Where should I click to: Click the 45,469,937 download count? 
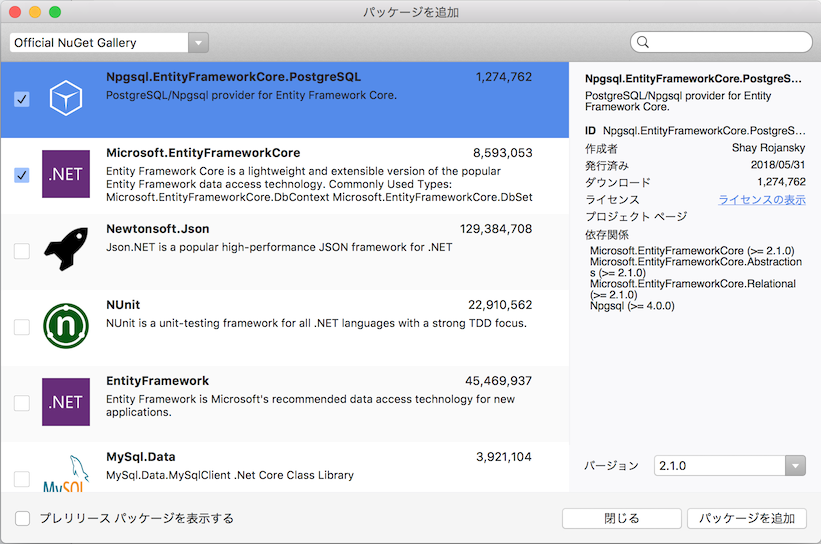point(498,381)
